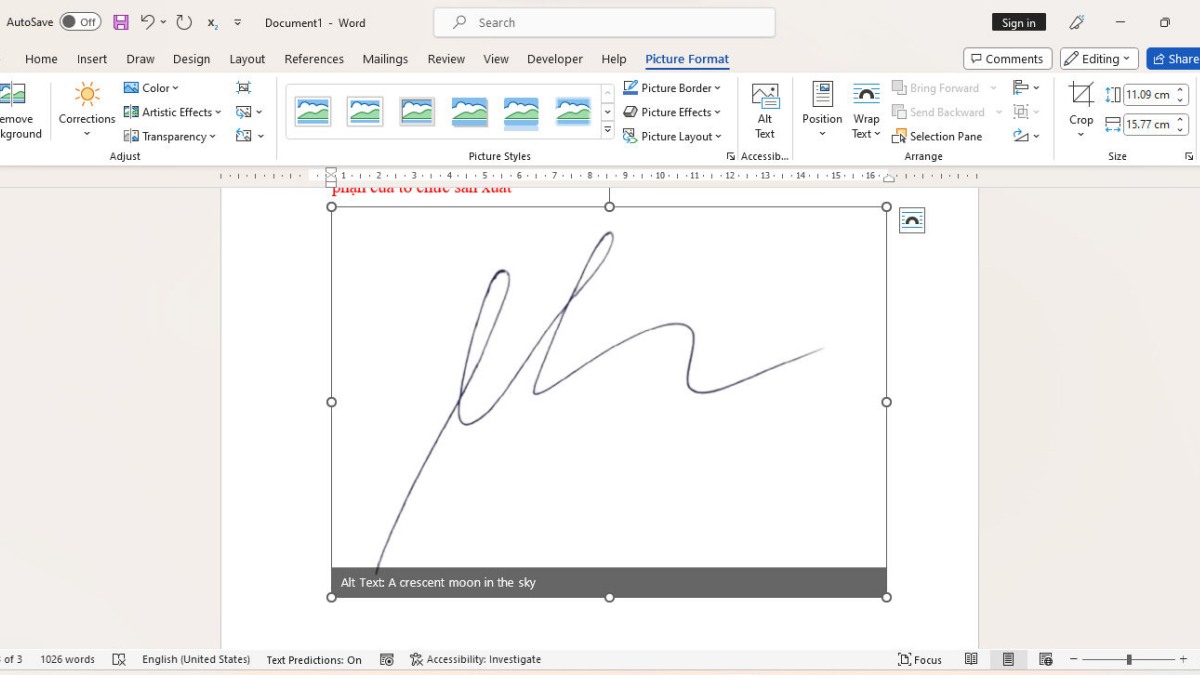This screenshot has height=675, width=1200.
Task: Open the Accessibility: Investigate status item
Action: point(476,660)
